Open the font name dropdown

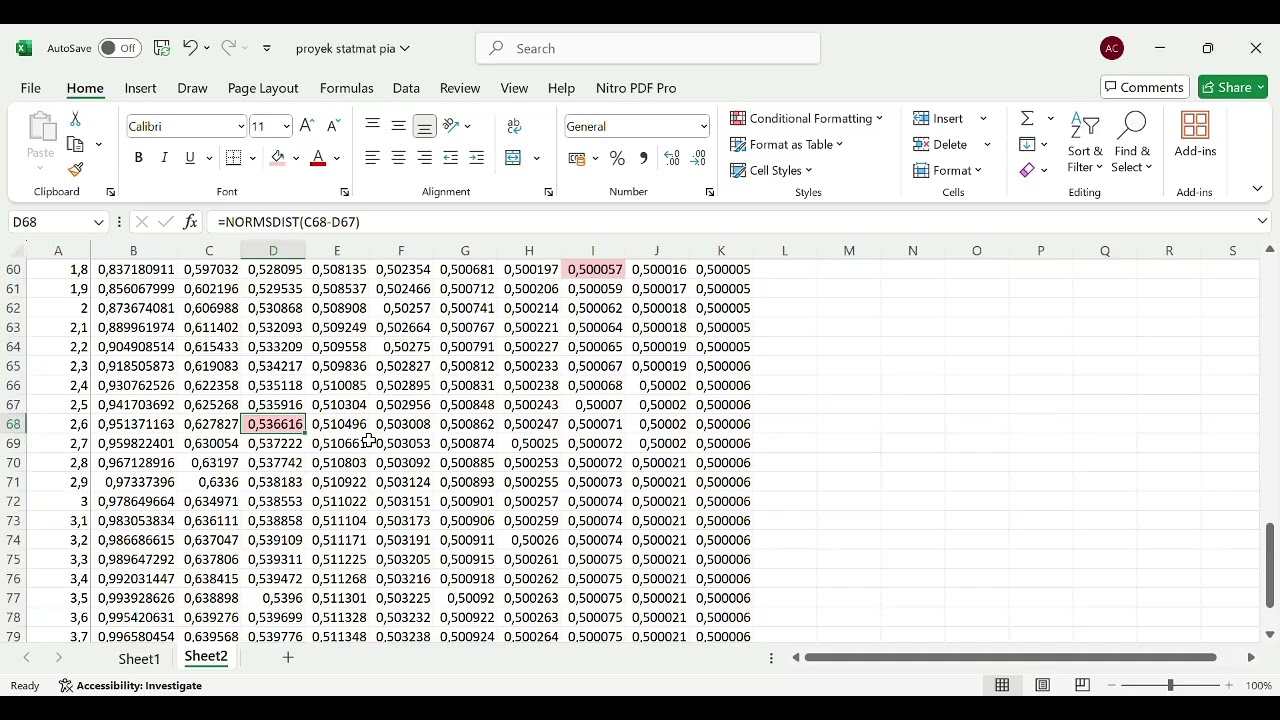click(x=240, y=126)
